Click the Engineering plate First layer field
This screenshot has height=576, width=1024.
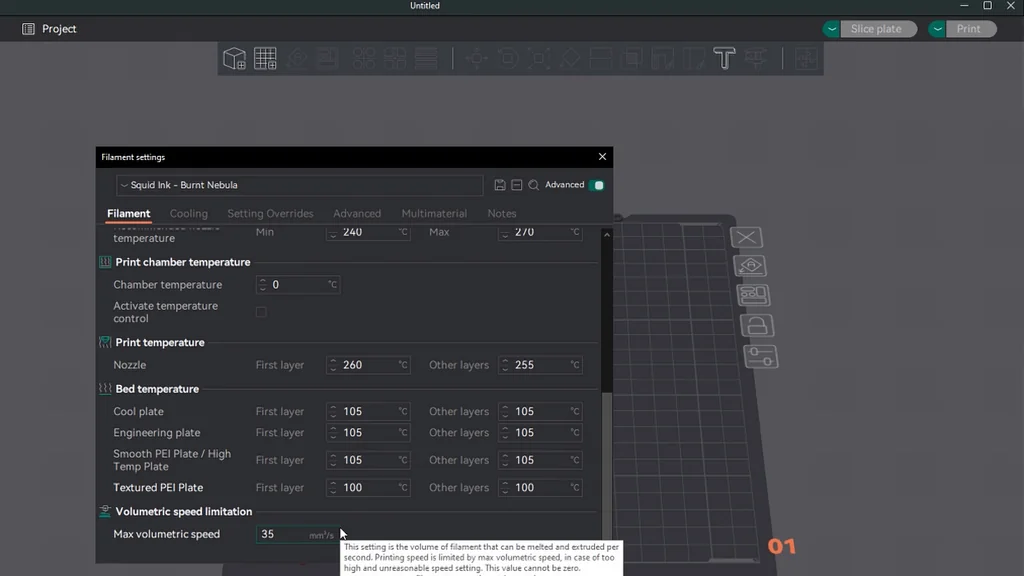tap(368, 432)
